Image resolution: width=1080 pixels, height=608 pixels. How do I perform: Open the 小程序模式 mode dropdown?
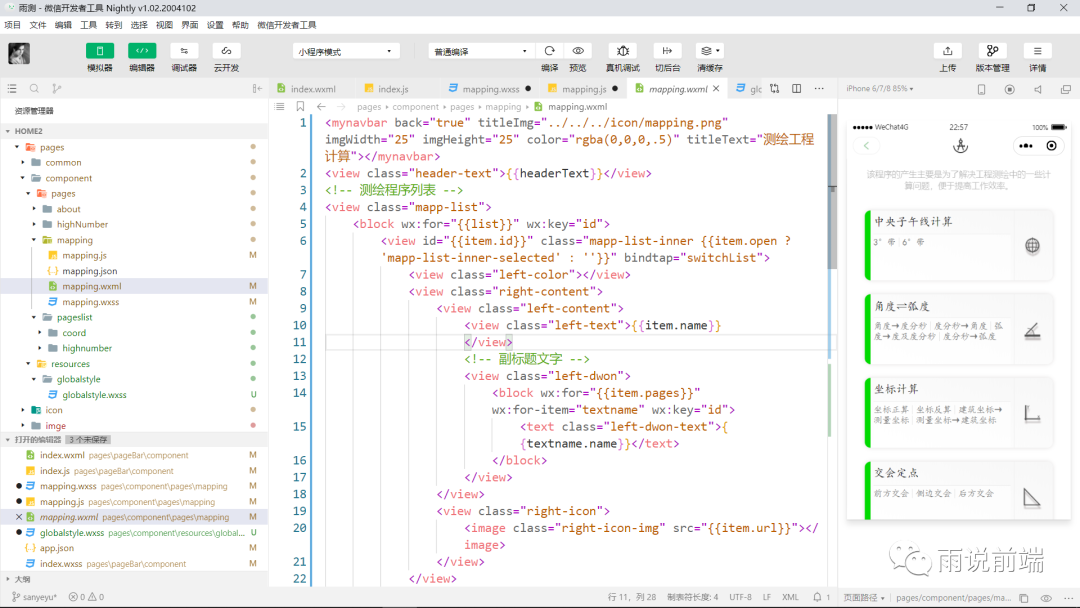pyautogui.click(x=346, y=51)
